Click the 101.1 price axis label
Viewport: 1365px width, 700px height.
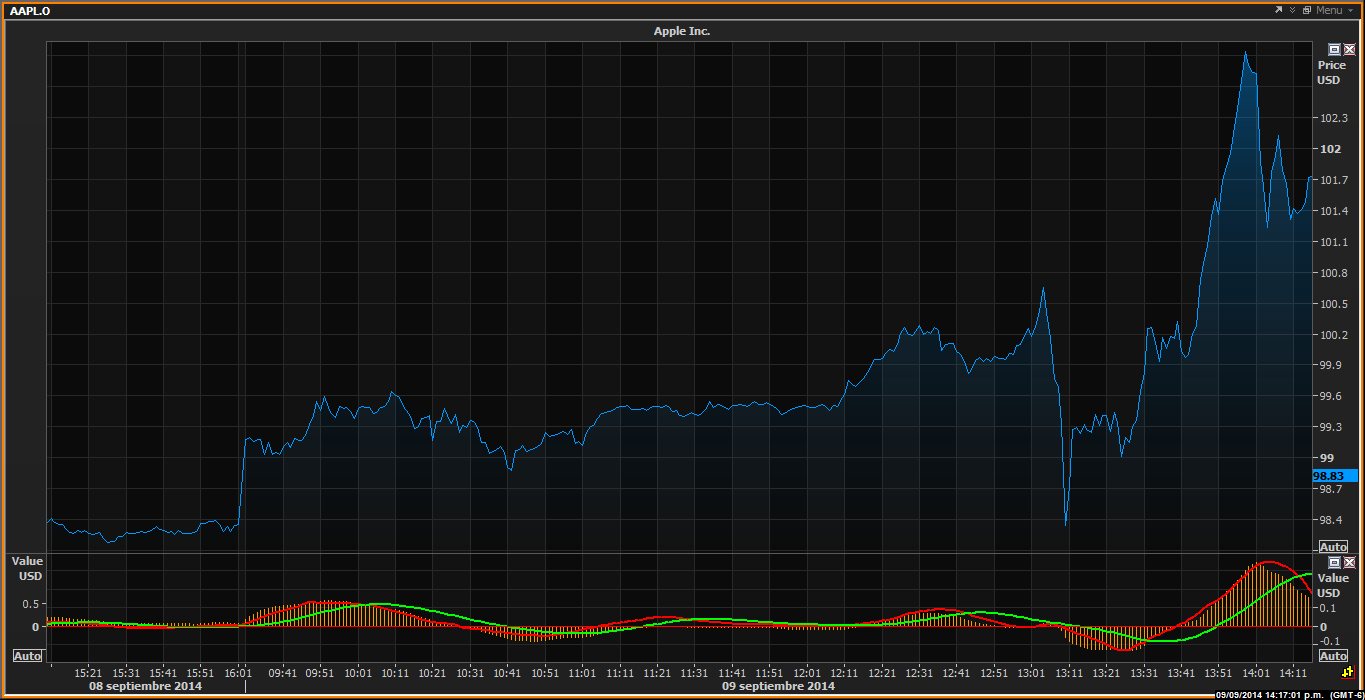coord(1333,242)
